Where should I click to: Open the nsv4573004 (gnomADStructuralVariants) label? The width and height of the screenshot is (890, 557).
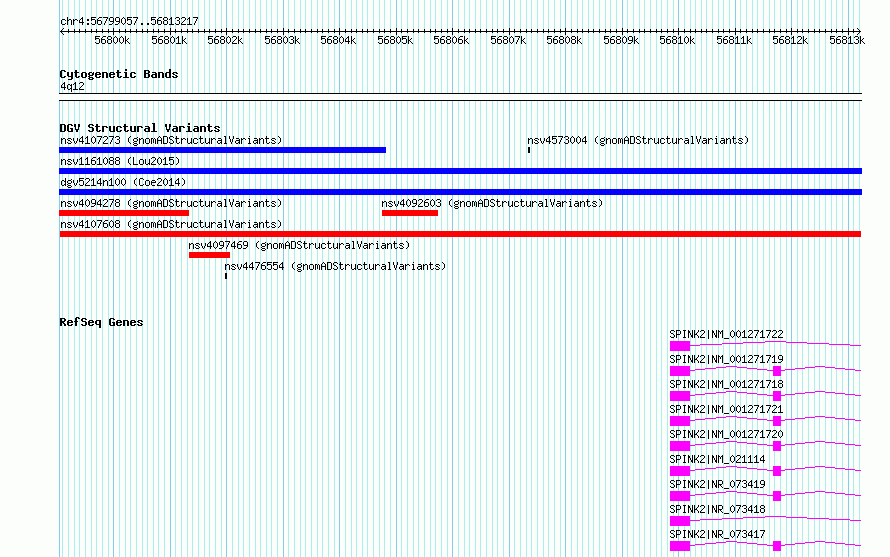pyautogui.click(x=638, y=140)
